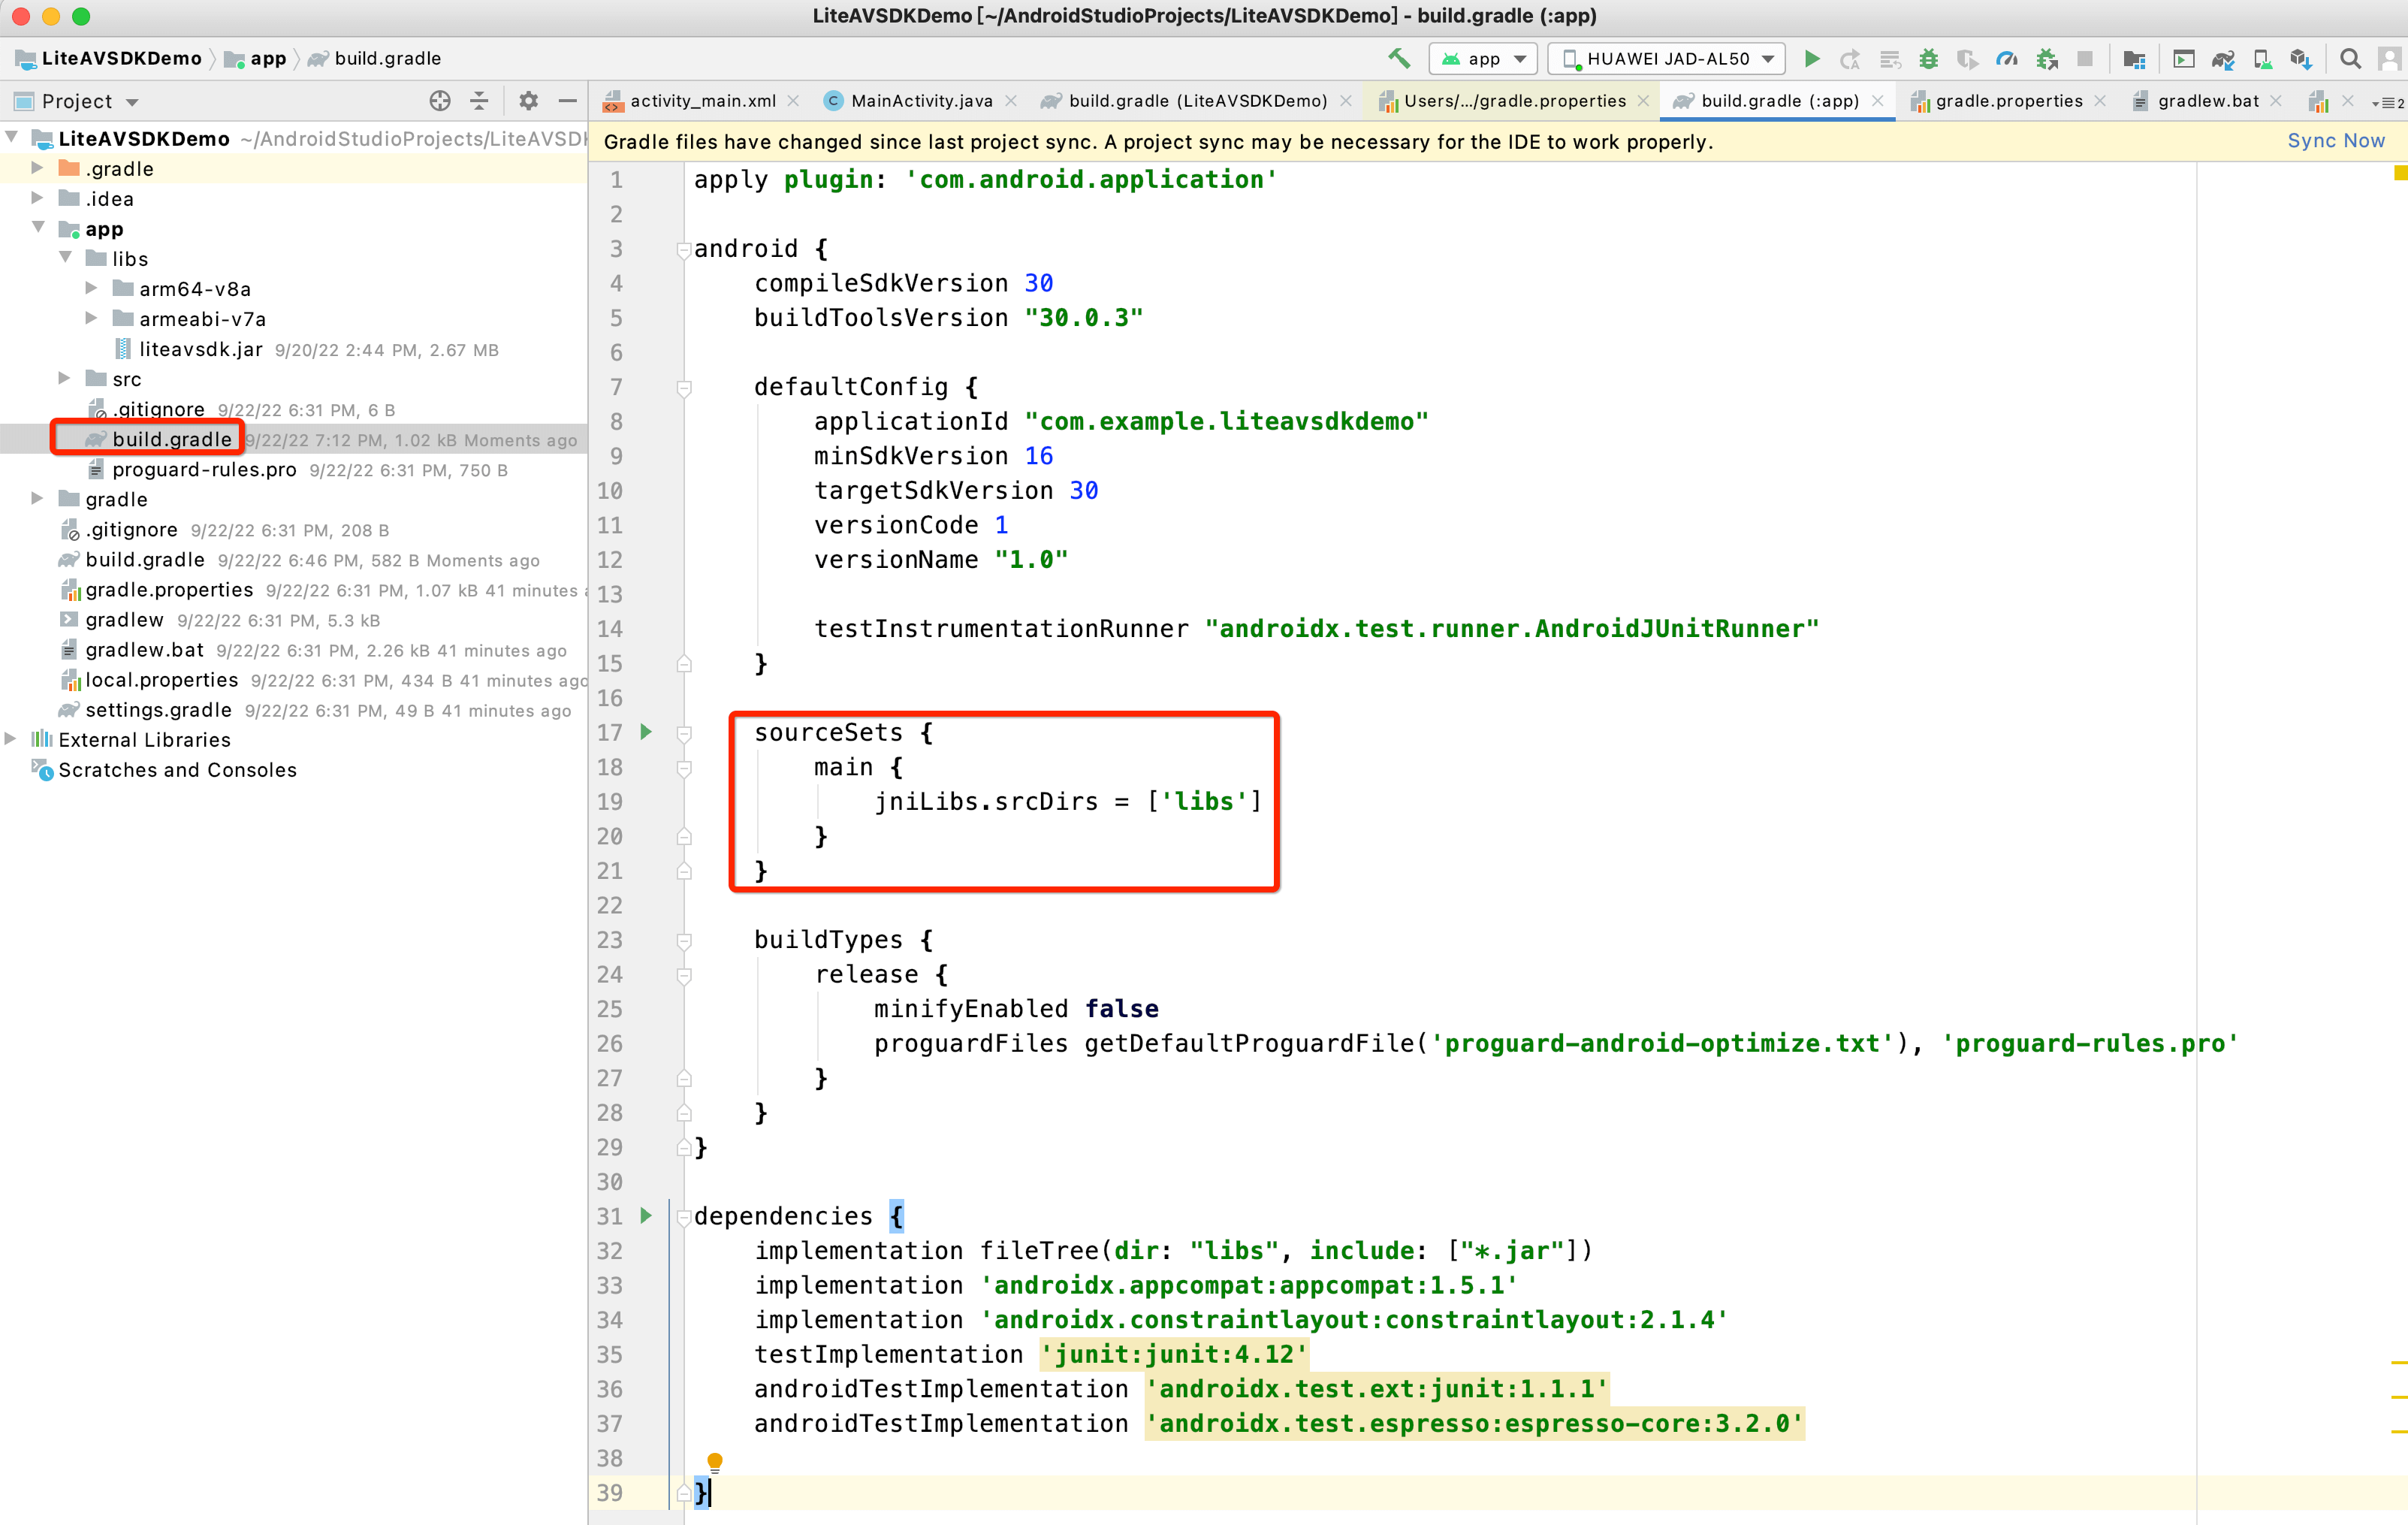This screenshot has height=1525, width=2408.
Task: Click the Project panel settings gear
Action: (x=528, y=101)
